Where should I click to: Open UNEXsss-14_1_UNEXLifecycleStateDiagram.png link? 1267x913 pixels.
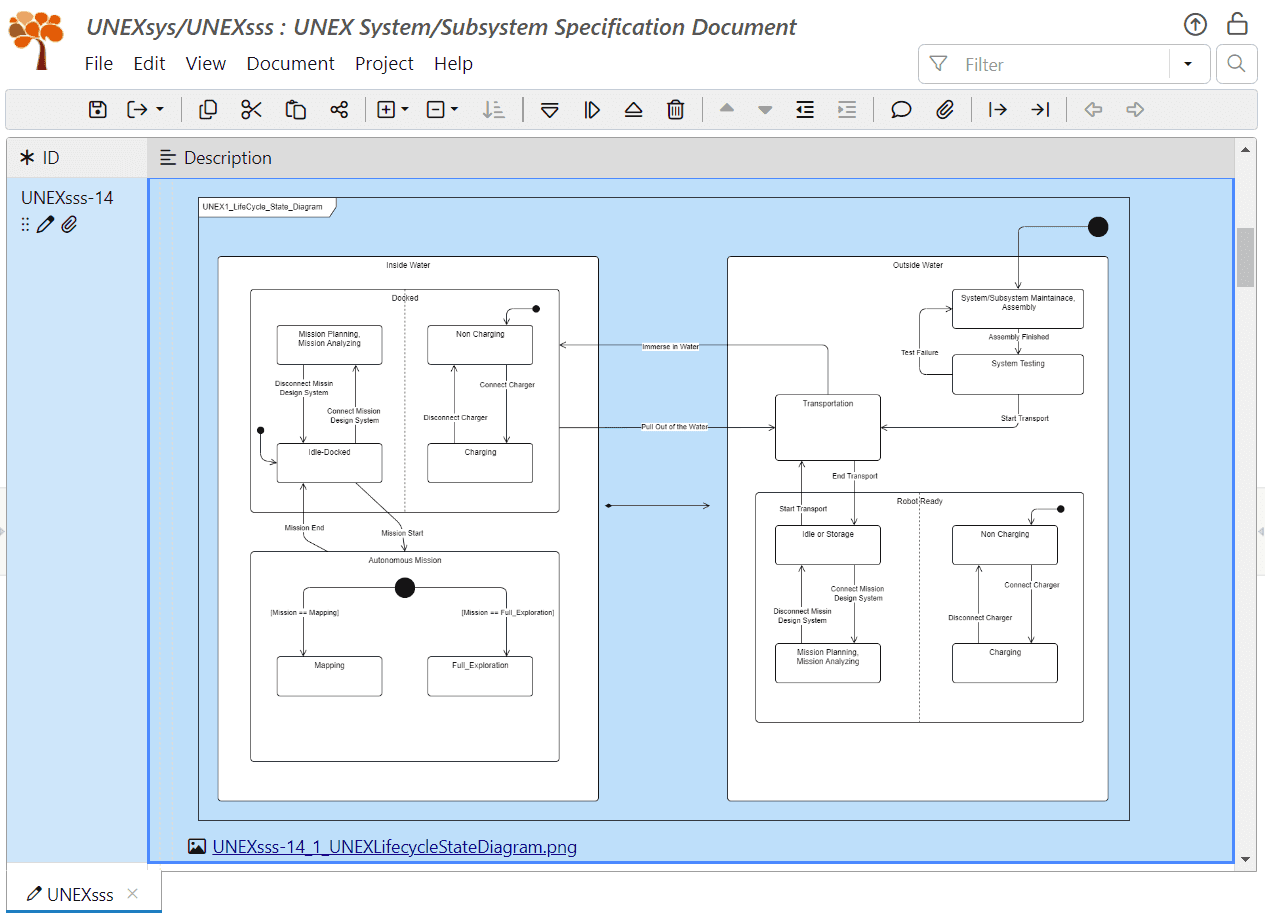pyautogui.click(x=394, y=846)
